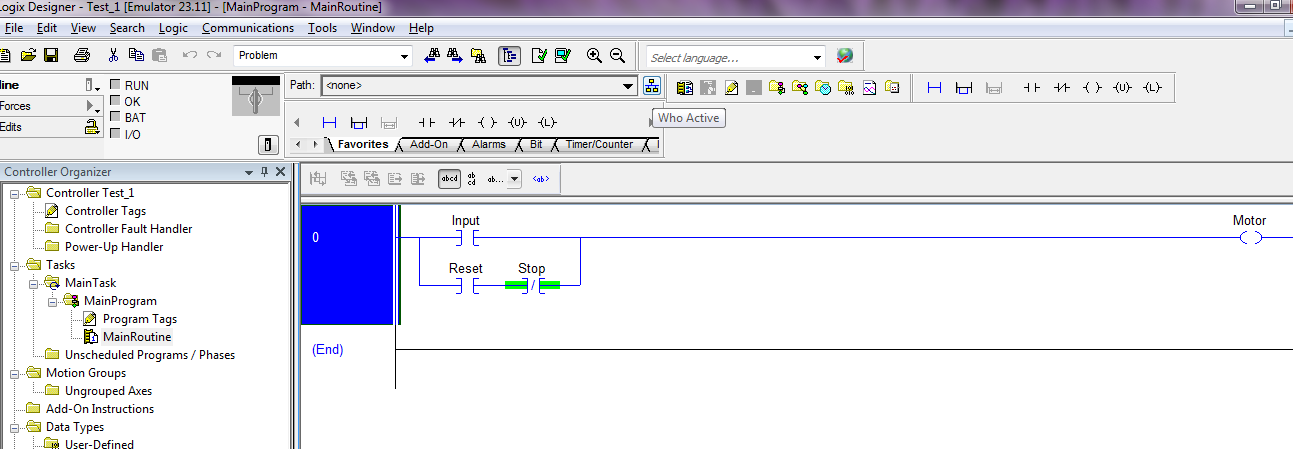Select the Input contact on rung 0
The image size is (1293, 449).
[466, 237]
